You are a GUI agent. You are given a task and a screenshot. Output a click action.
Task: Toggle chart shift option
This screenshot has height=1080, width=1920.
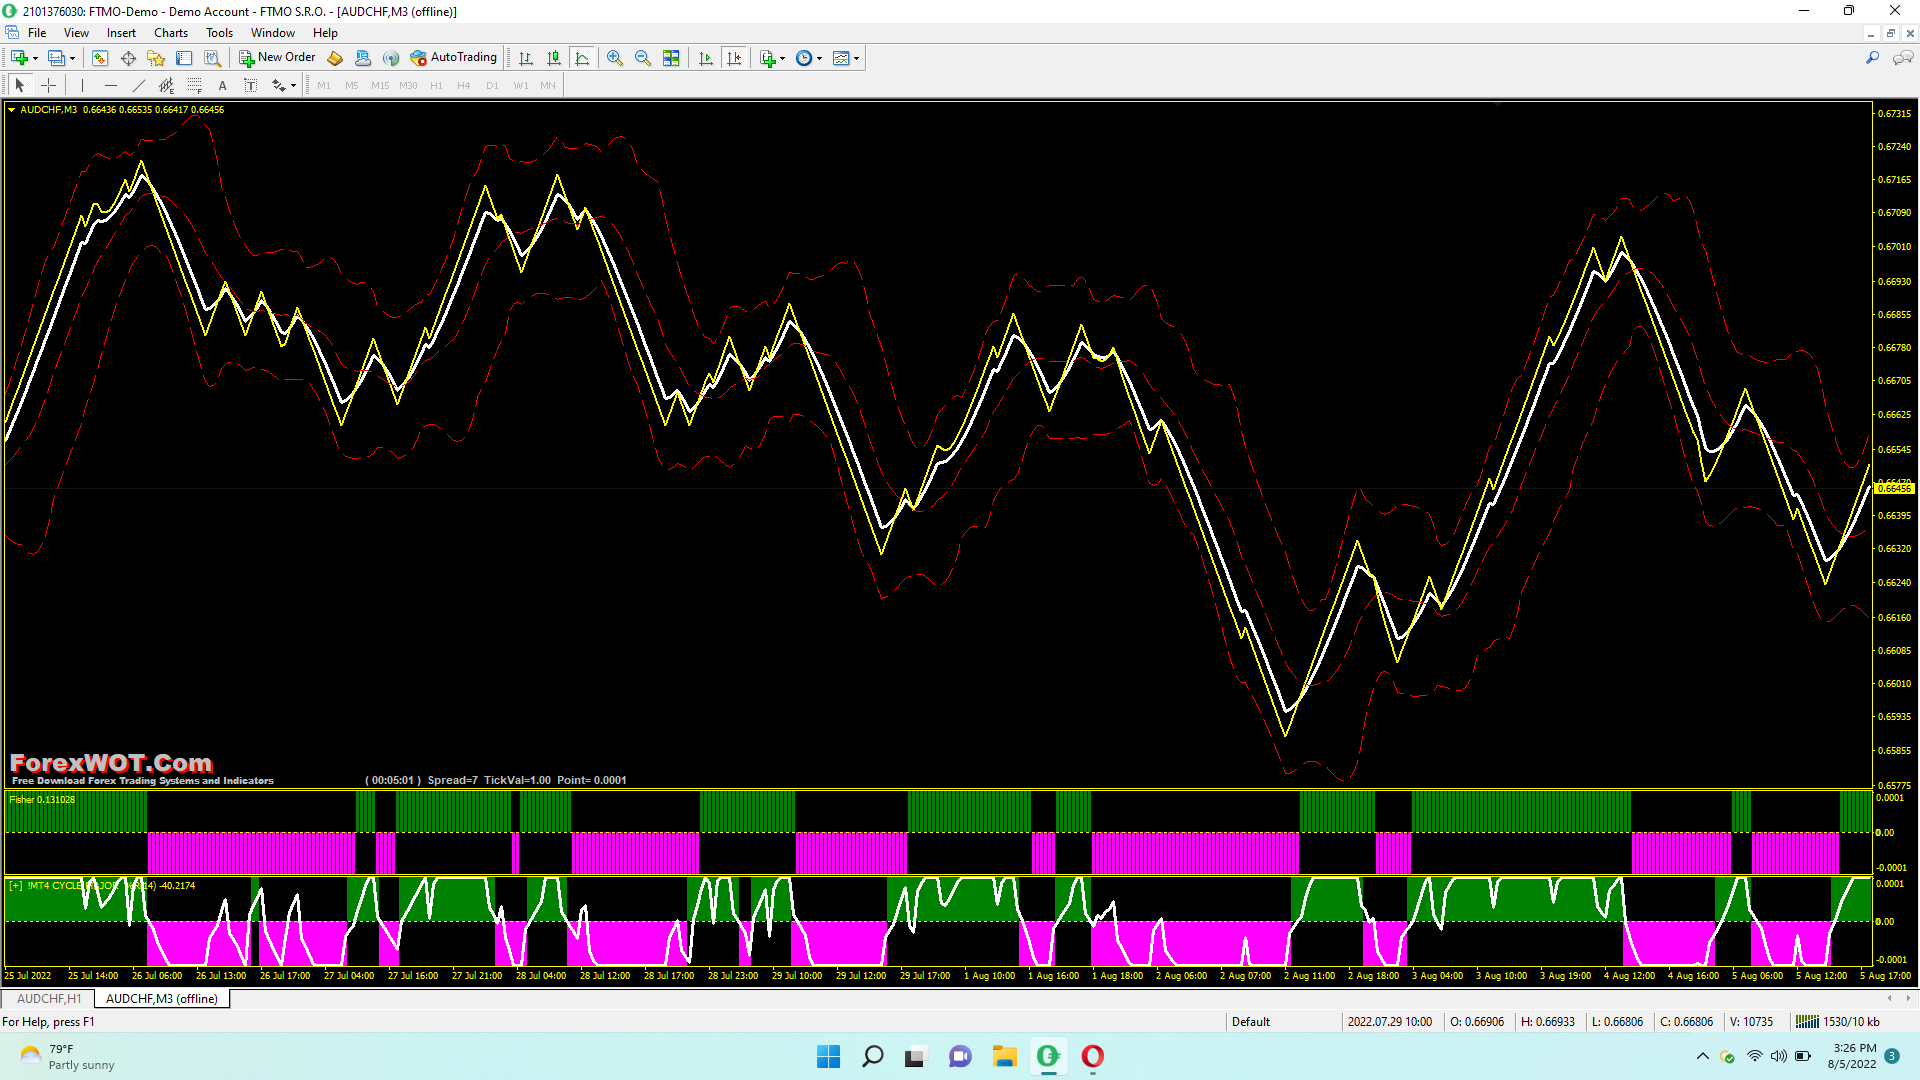tap(735, 58)
